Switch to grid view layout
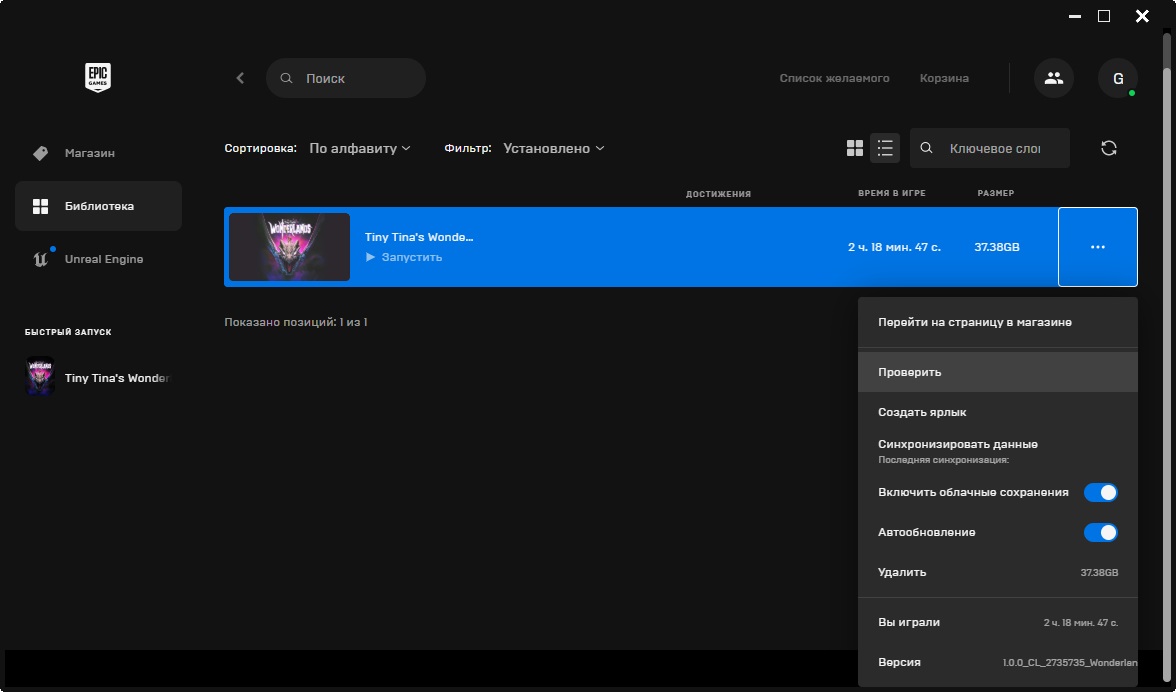The image size is (1176, 692). 854,148
